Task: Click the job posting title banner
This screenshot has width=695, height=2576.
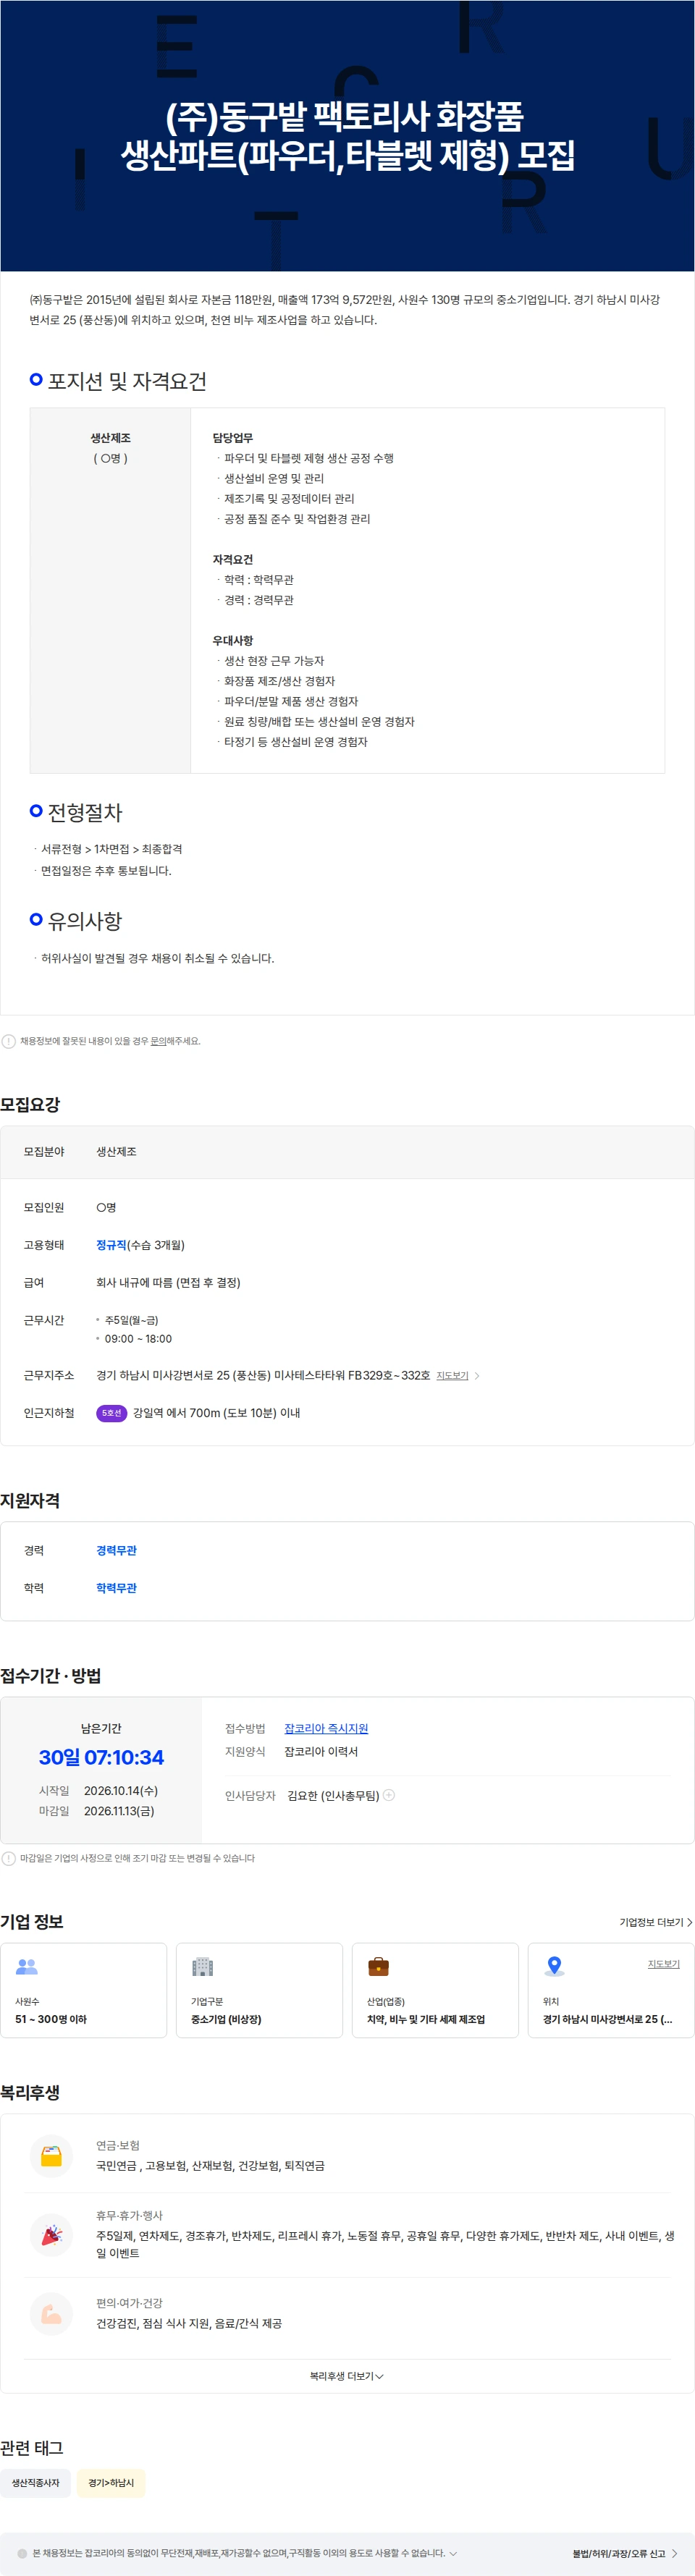Action: point(347,135)
